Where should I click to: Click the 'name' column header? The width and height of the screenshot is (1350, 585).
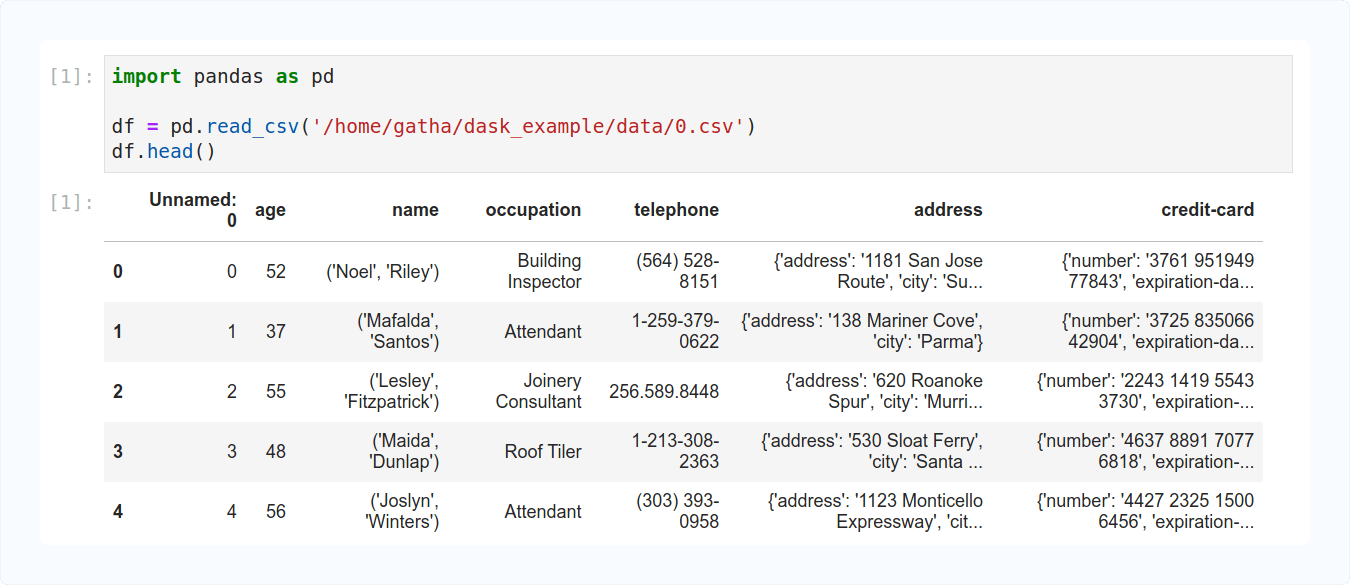coord(415,210)
